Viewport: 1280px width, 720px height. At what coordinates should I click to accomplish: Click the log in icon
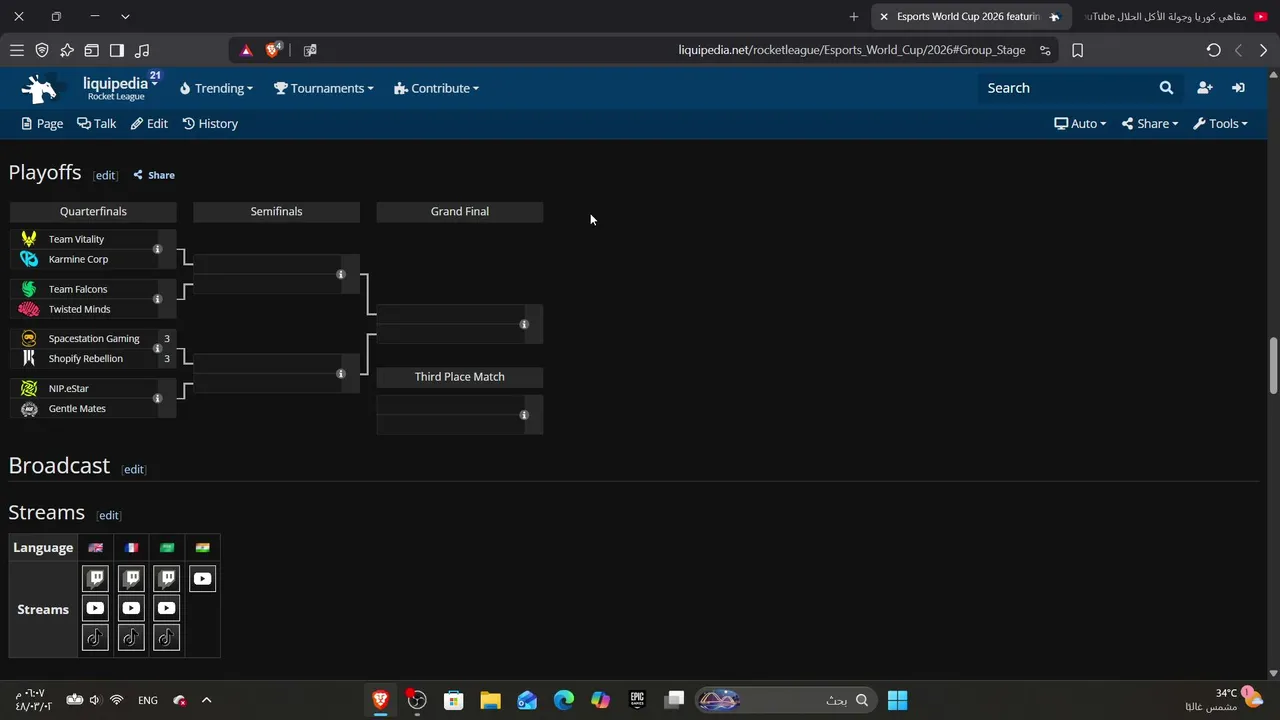[x=1238, y=88]
